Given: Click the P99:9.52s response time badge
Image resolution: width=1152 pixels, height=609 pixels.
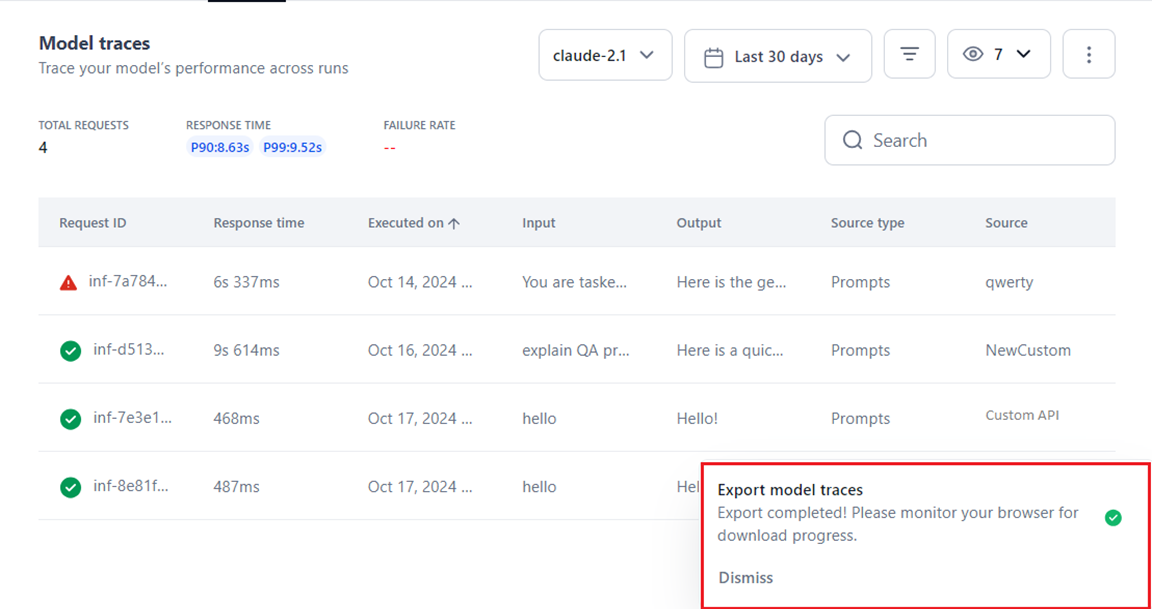Looking at the screenshot, I should click(293, 147).
